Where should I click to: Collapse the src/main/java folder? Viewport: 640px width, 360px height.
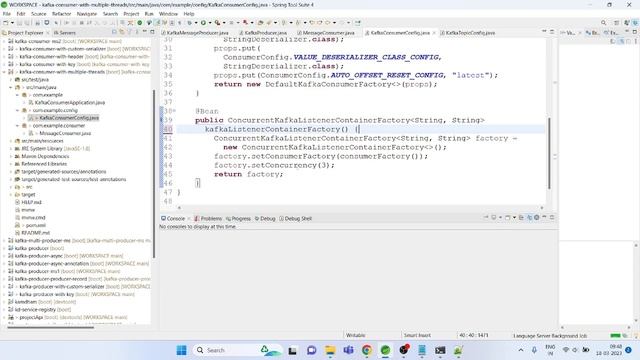point(11,87)
